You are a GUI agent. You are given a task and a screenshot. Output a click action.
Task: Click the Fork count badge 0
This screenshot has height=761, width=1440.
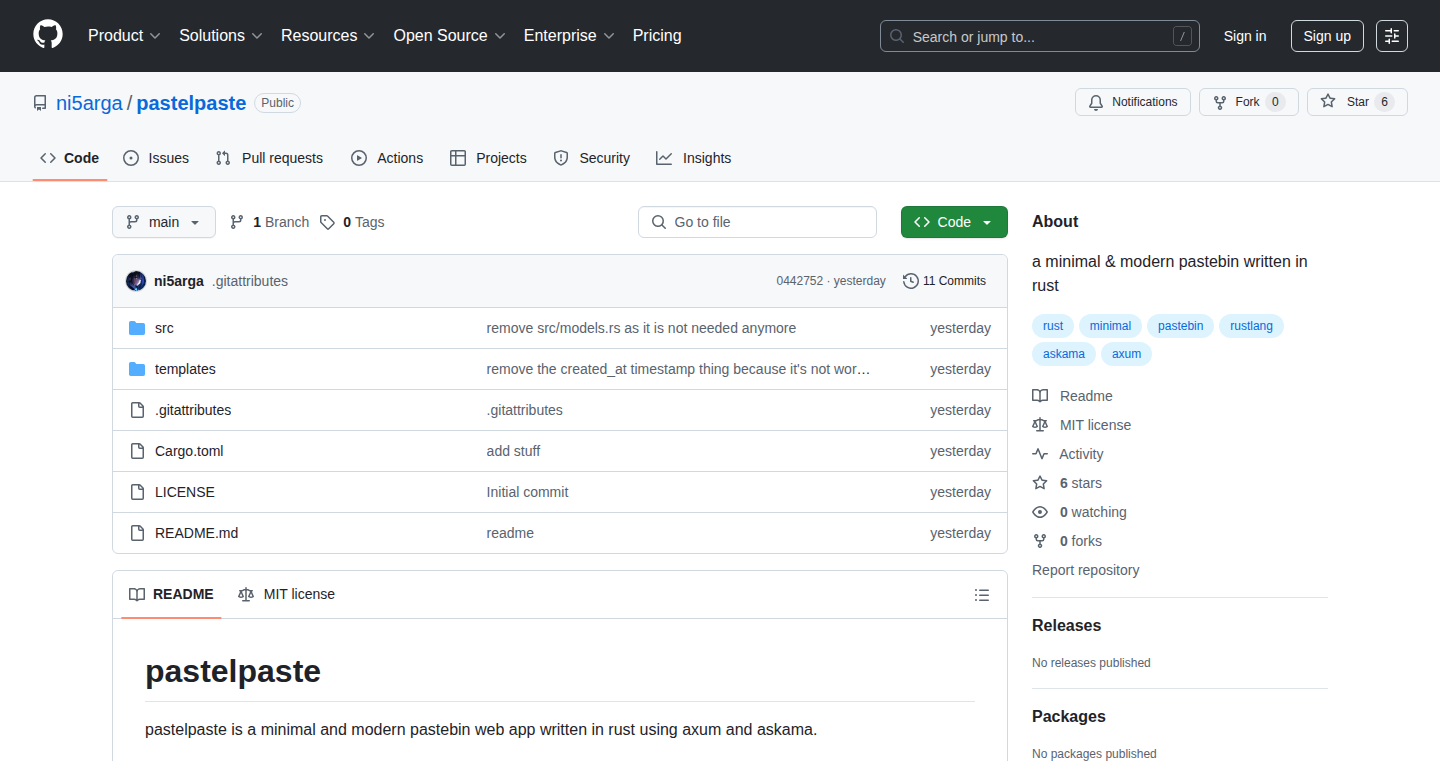pos(1275,102)
